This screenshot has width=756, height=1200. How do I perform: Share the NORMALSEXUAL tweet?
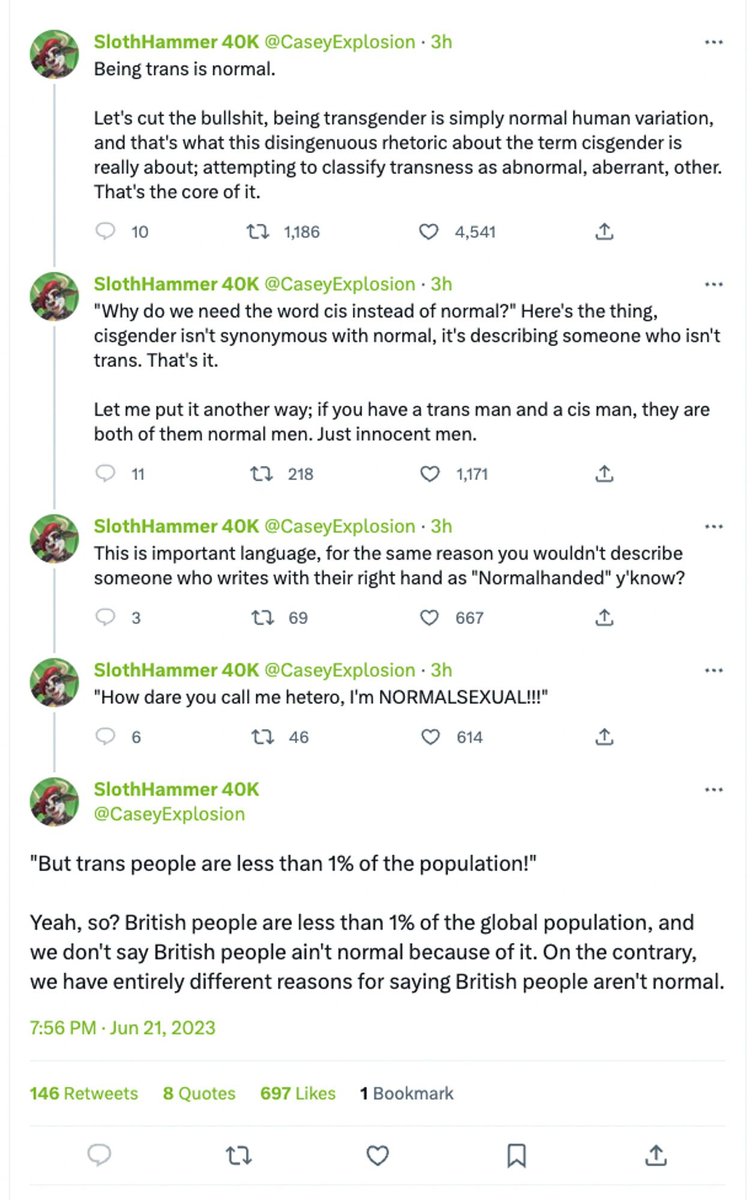tap(604, 737)
